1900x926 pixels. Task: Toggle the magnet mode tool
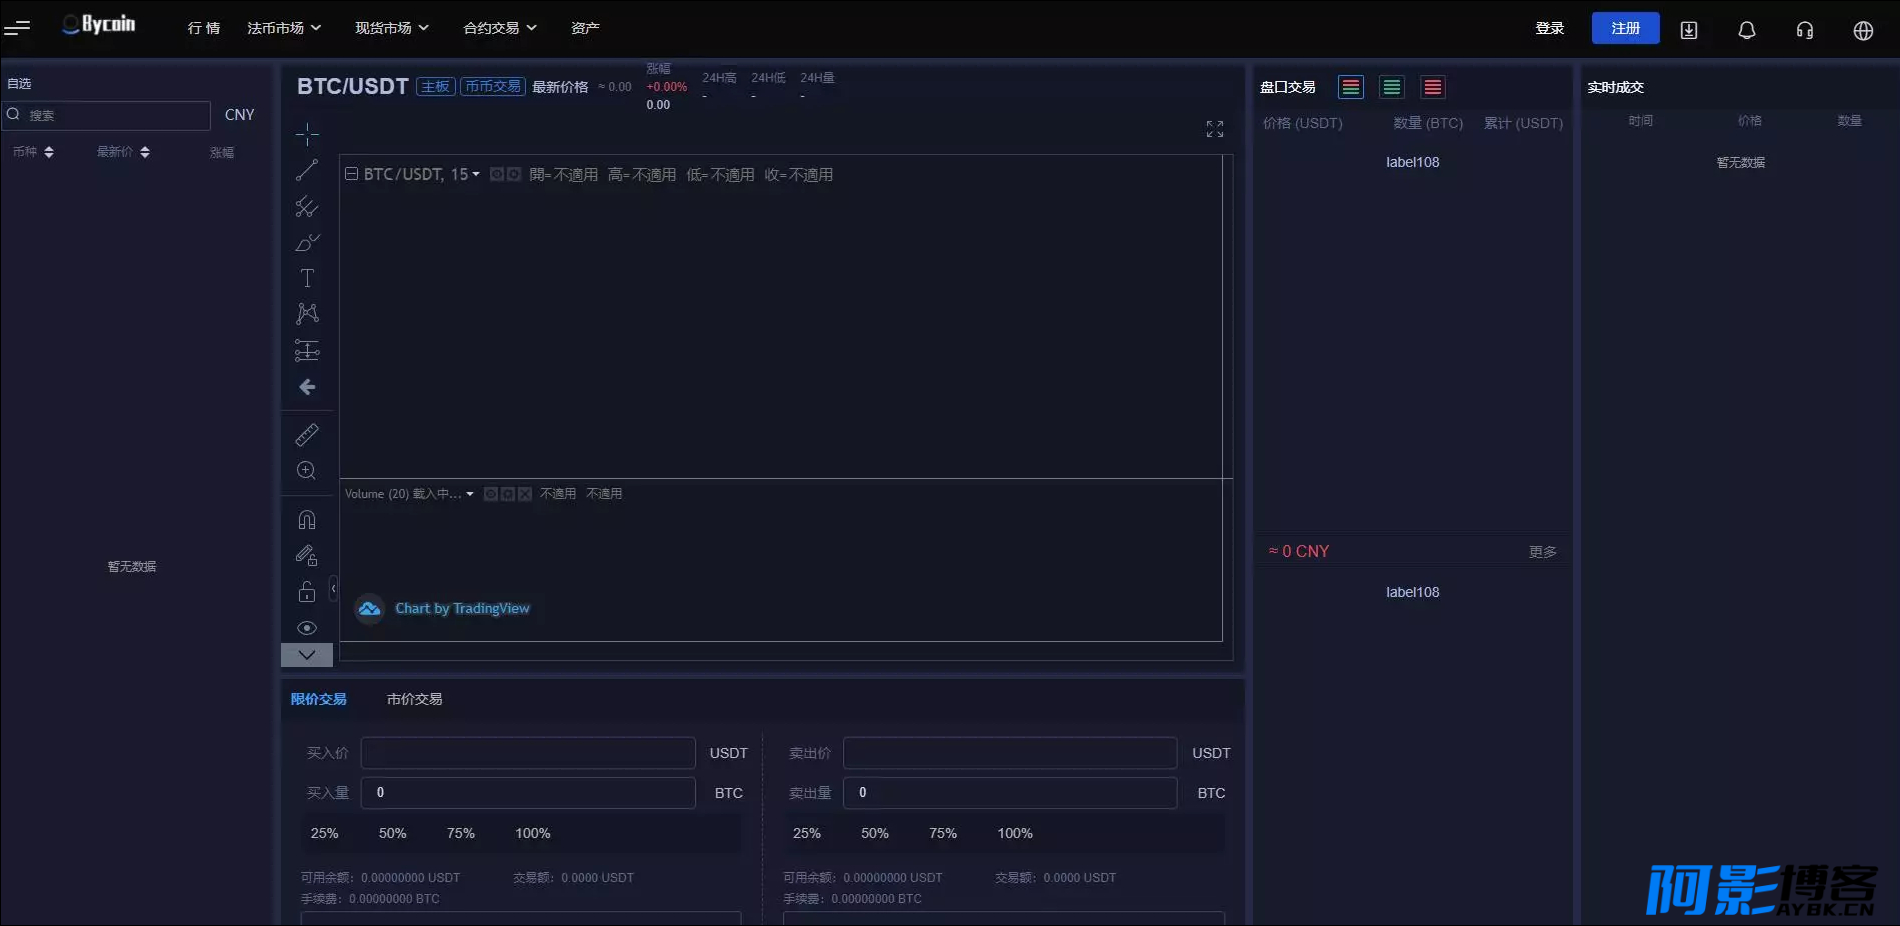(x=307, y=520)
